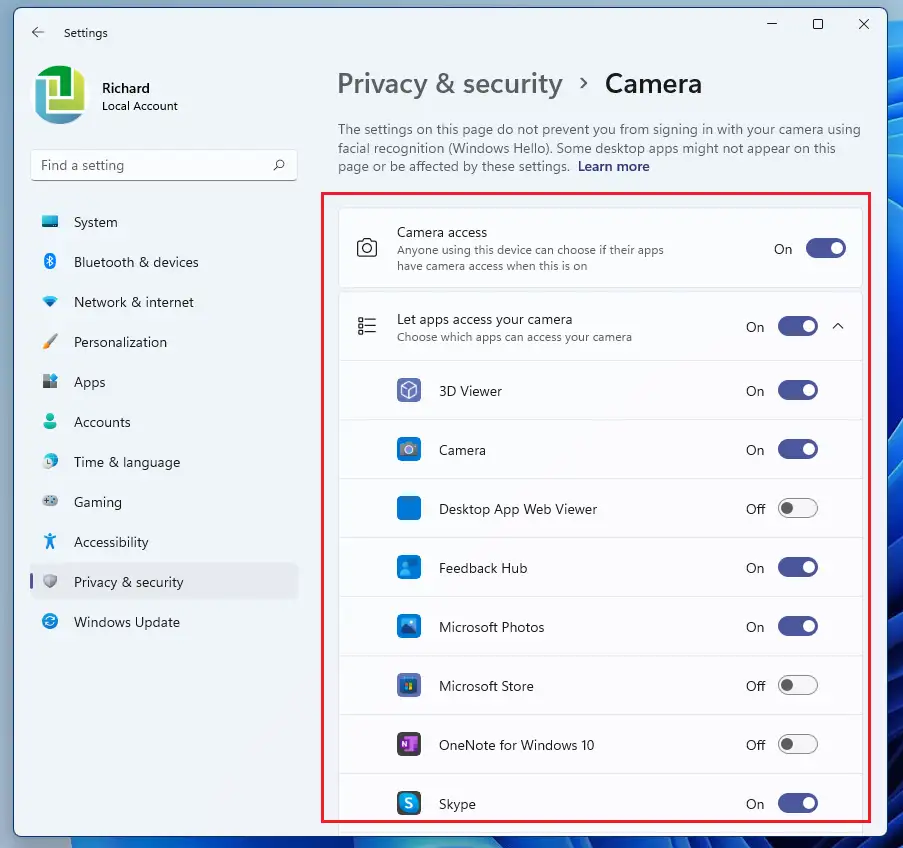Click the Accounts person icon
Viewport: 903px width, 848px height.
[x=50, y=422]
